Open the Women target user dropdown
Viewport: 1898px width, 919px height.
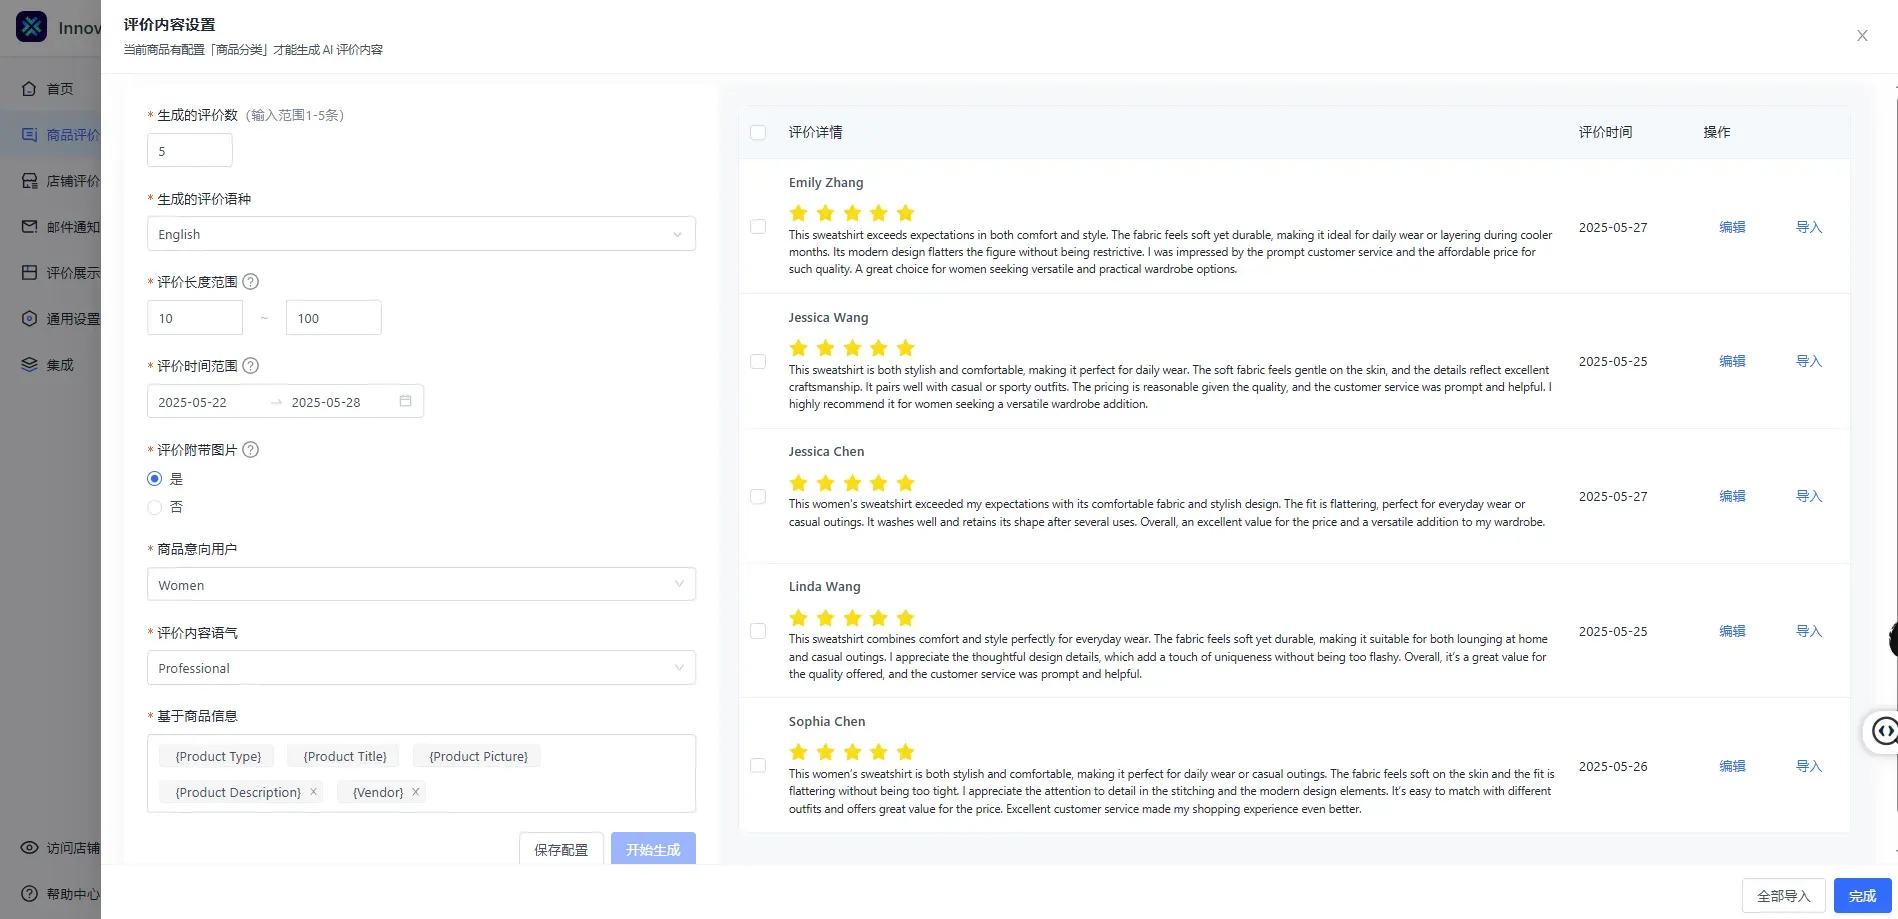[421, 585]
